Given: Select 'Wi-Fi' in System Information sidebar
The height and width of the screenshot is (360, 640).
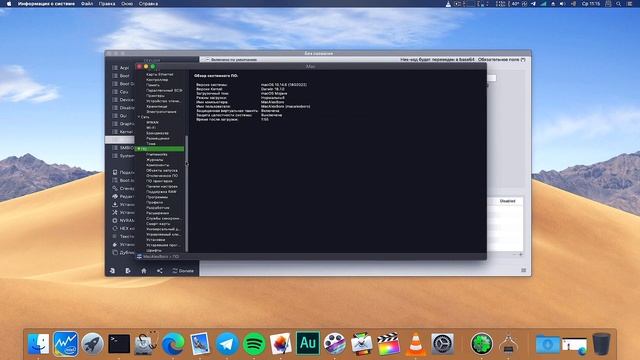Looking at the screenshot, I should click(151, 128).
